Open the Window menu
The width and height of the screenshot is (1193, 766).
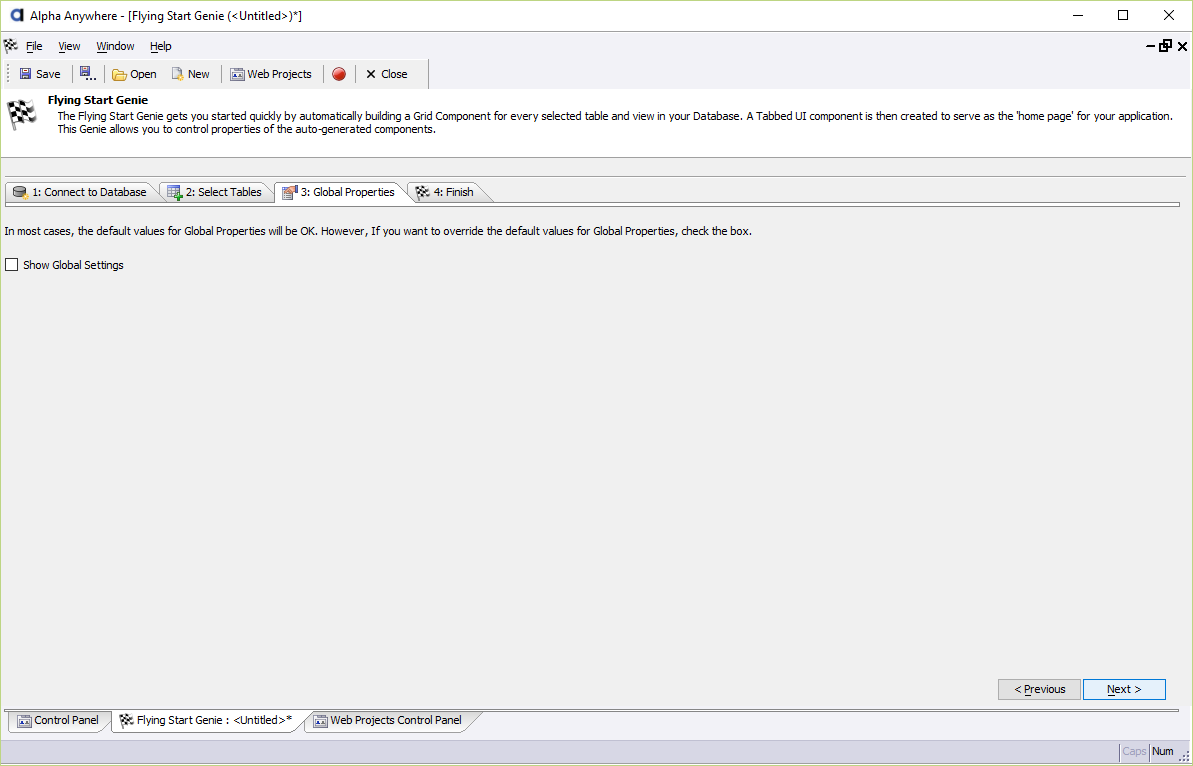pos(116,46)
